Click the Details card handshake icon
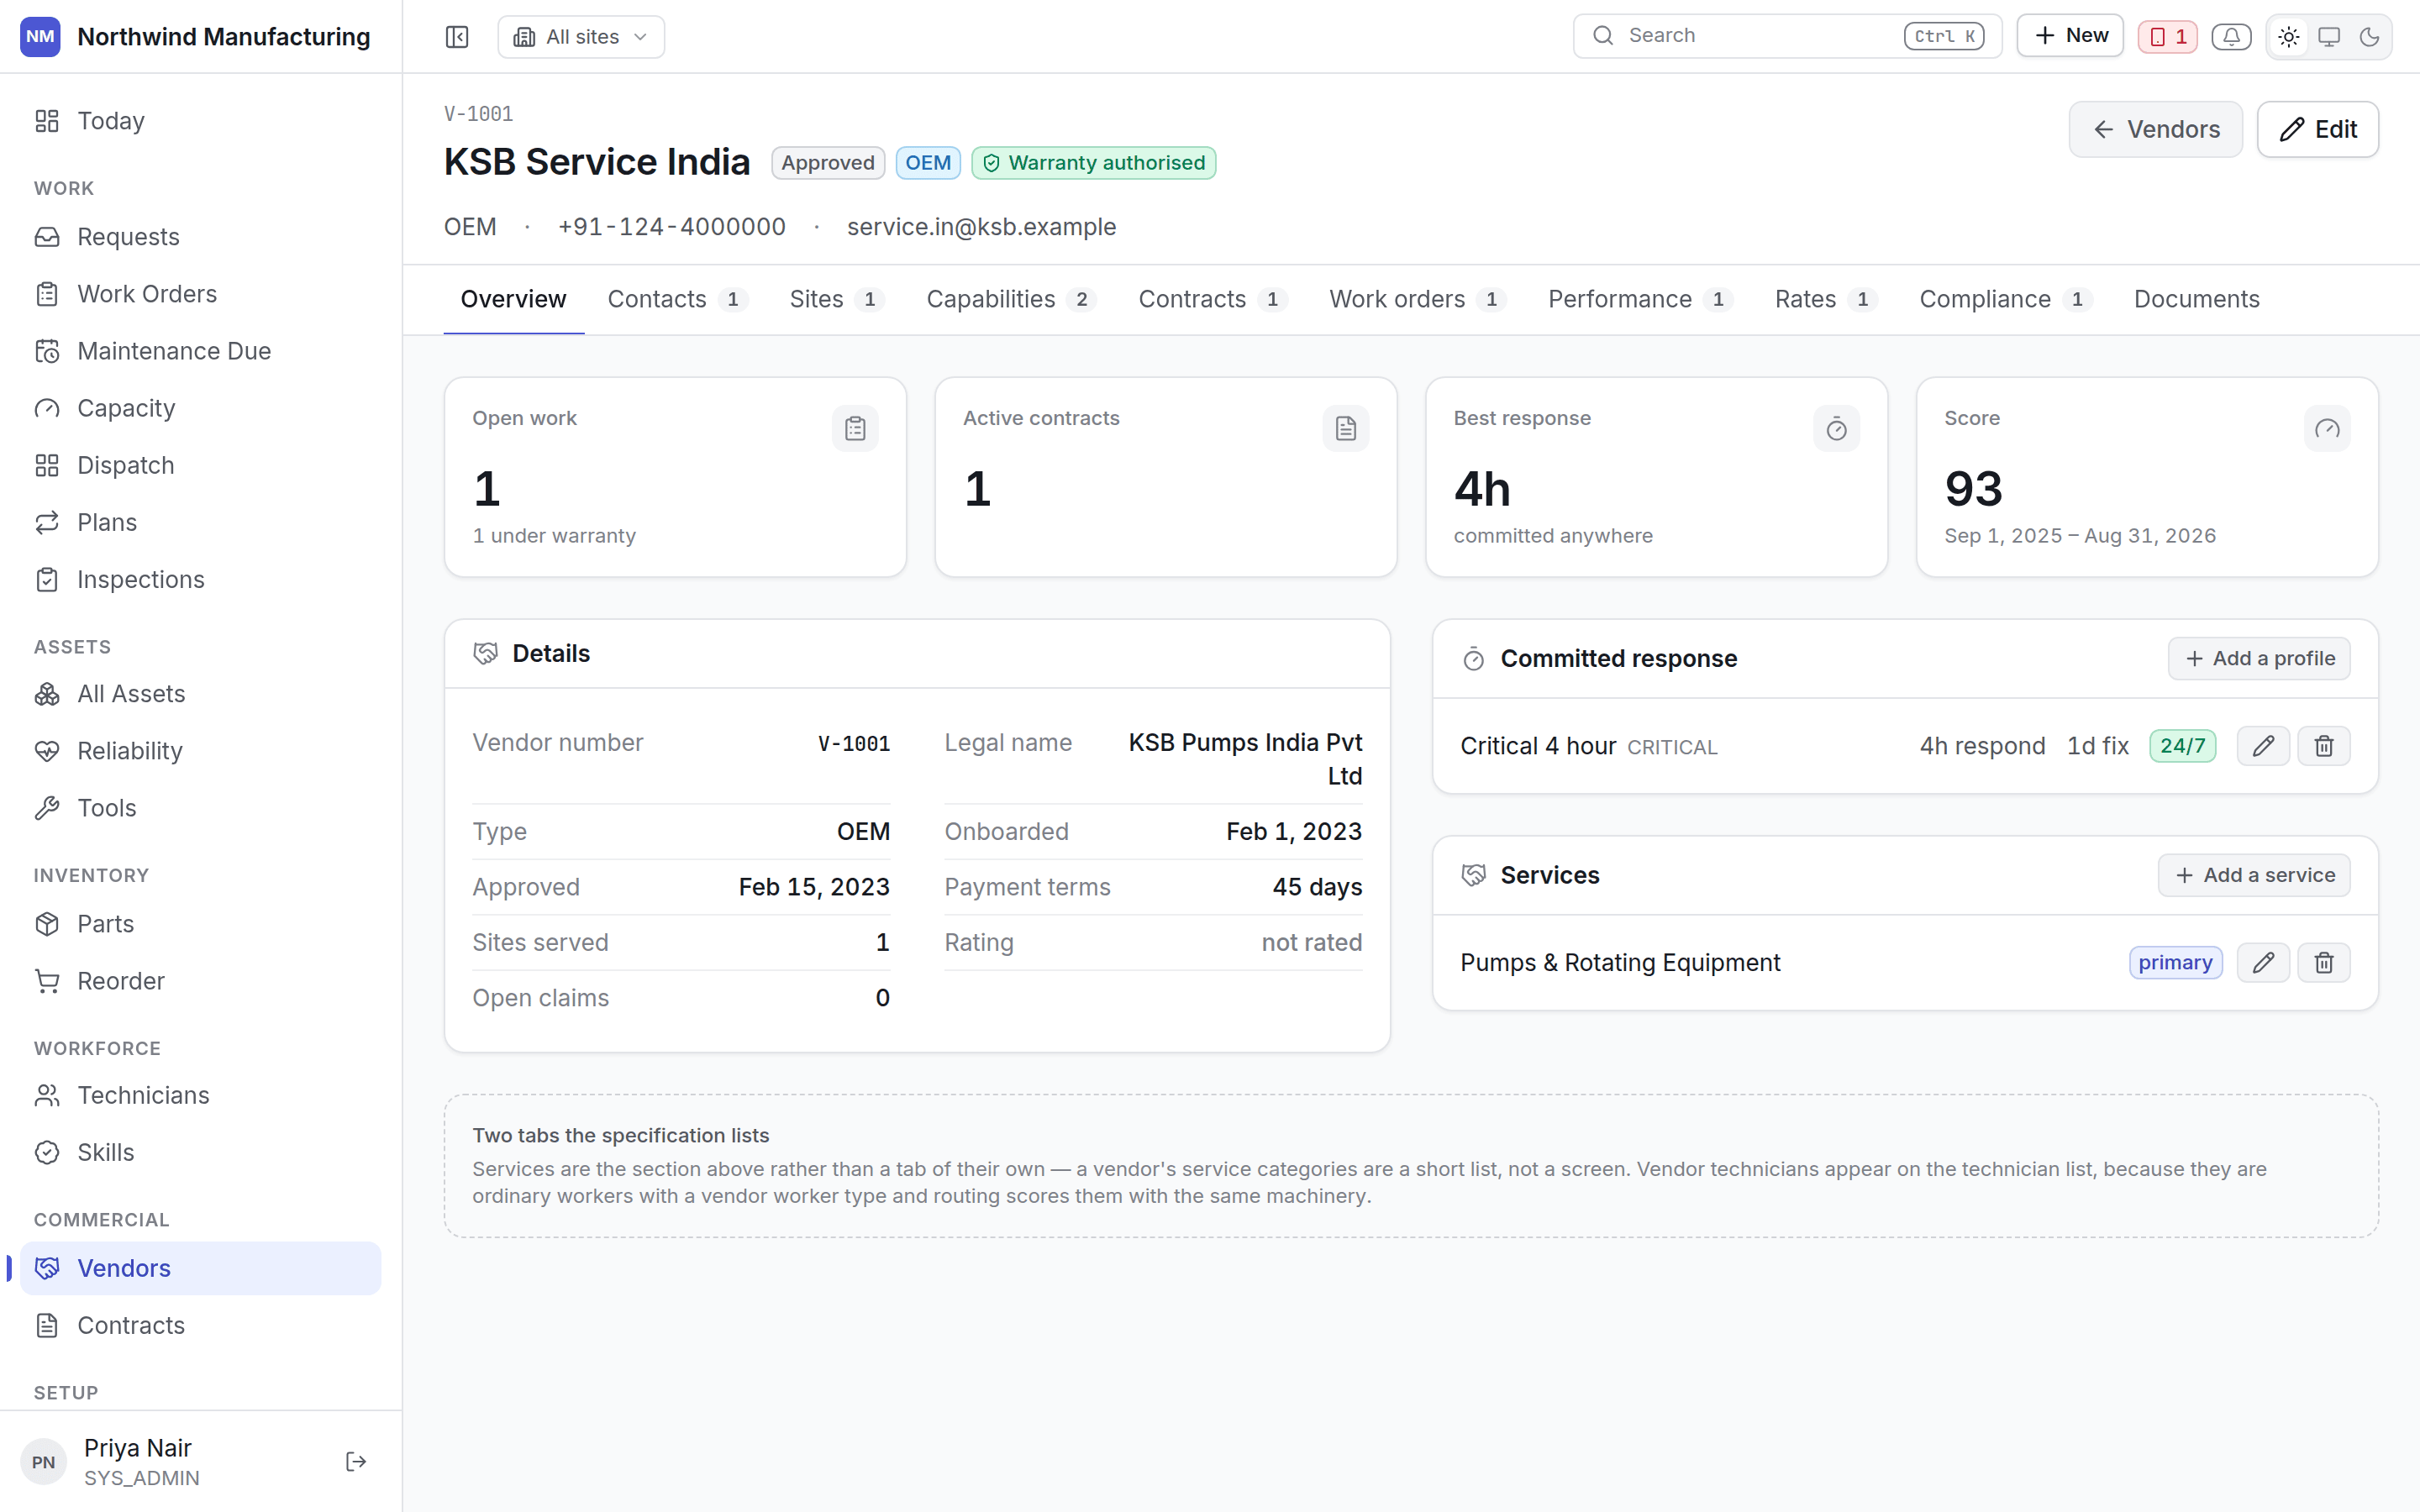Viewport: 2420px width, 1512px height. (x=486, y=654)
